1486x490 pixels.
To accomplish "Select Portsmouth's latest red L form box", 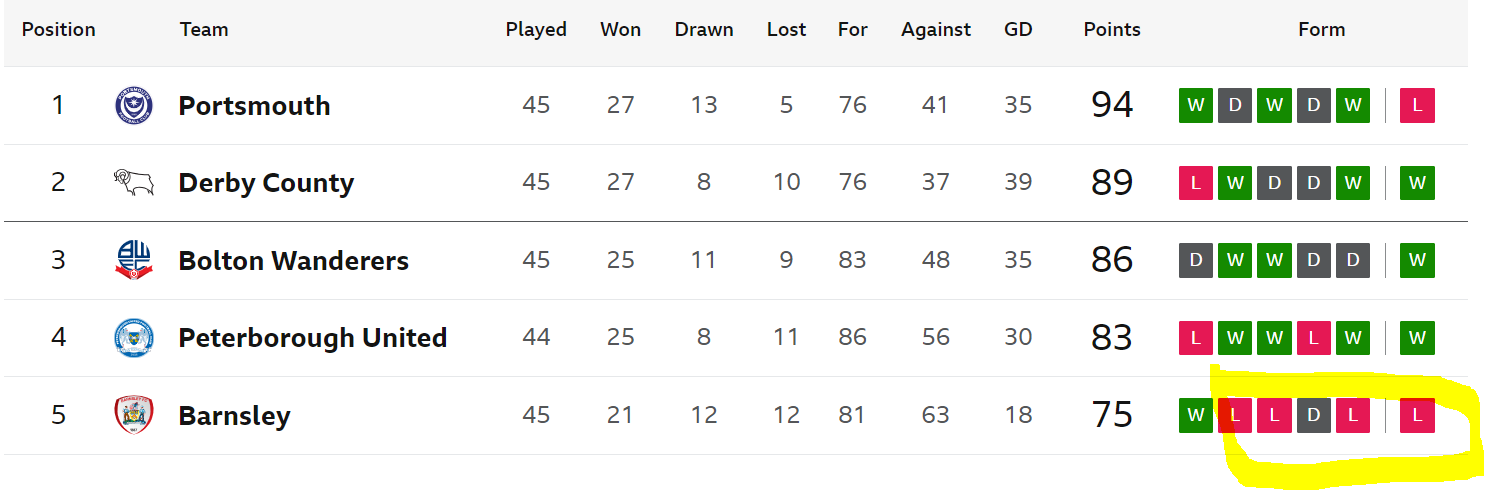I will click(1417, 105).
